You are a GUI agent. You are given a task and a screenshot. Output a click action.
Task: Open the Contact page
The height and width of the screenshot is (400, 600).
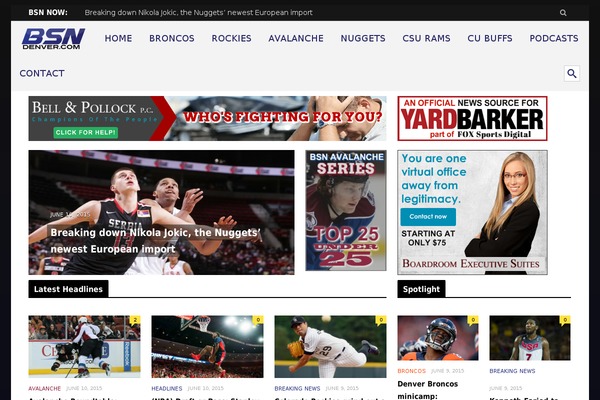point(42,73)
